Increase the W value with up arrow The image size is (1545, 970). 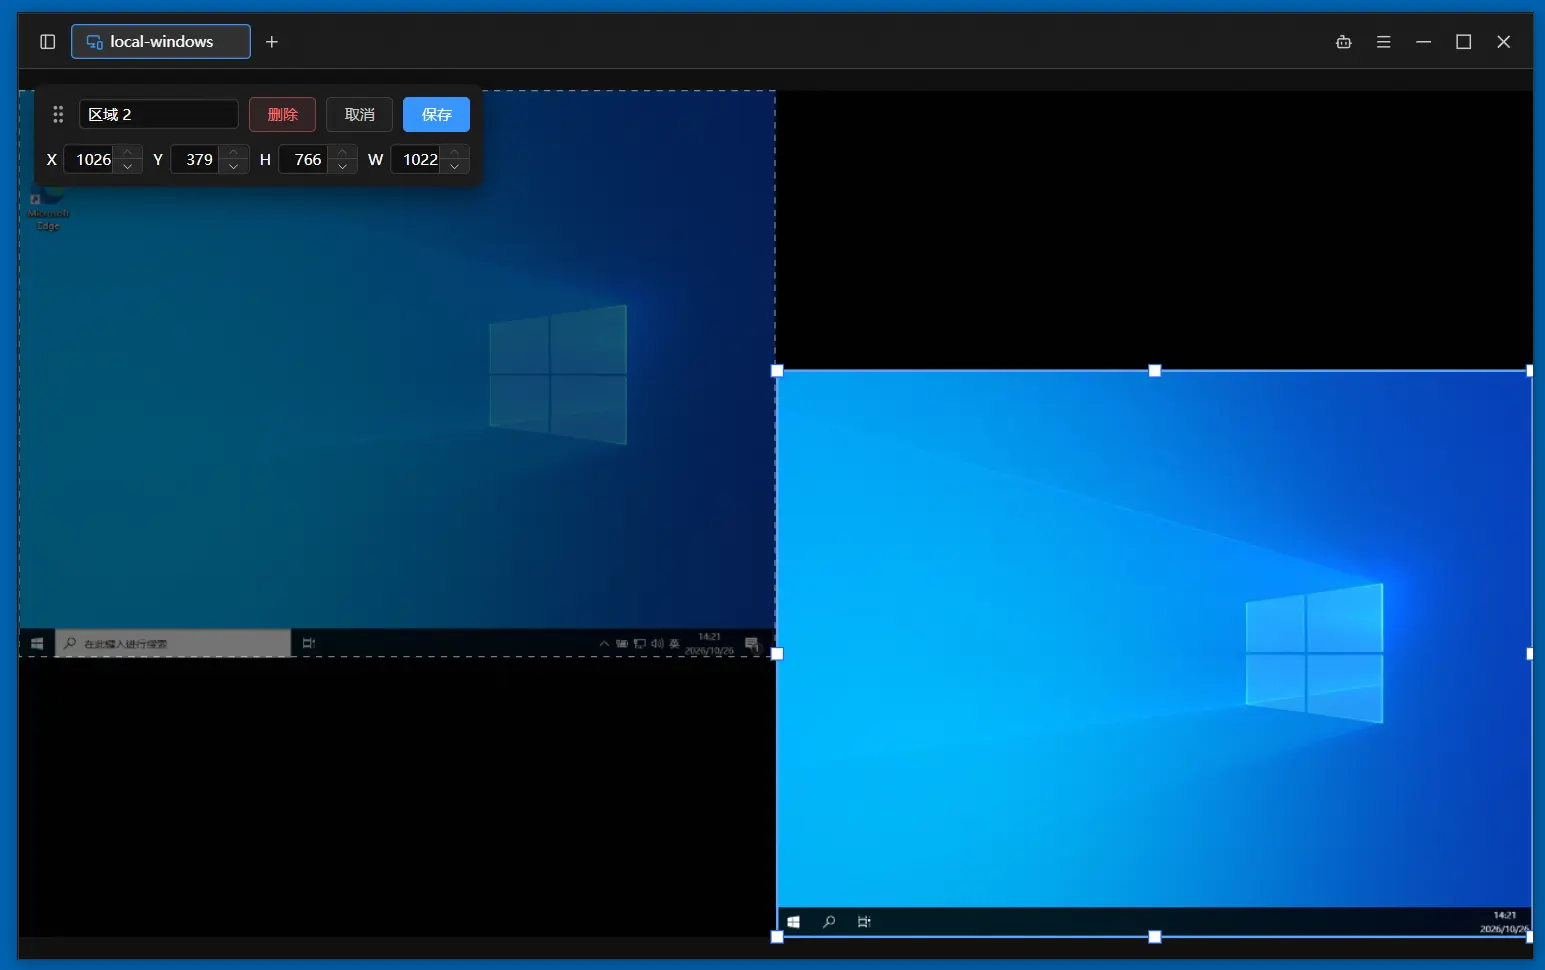[455, 152]
